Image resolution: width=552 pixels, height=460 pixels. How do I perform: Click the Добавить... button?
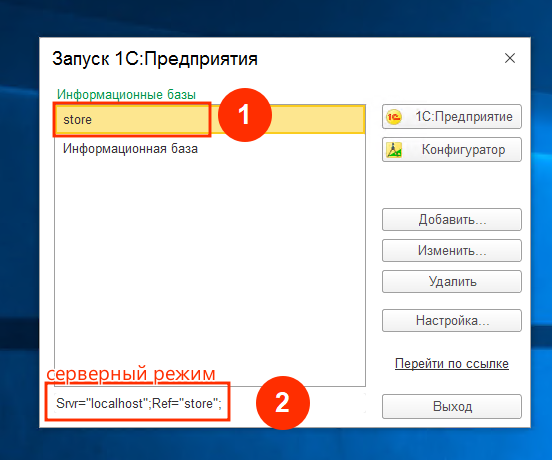click(452, 220)
